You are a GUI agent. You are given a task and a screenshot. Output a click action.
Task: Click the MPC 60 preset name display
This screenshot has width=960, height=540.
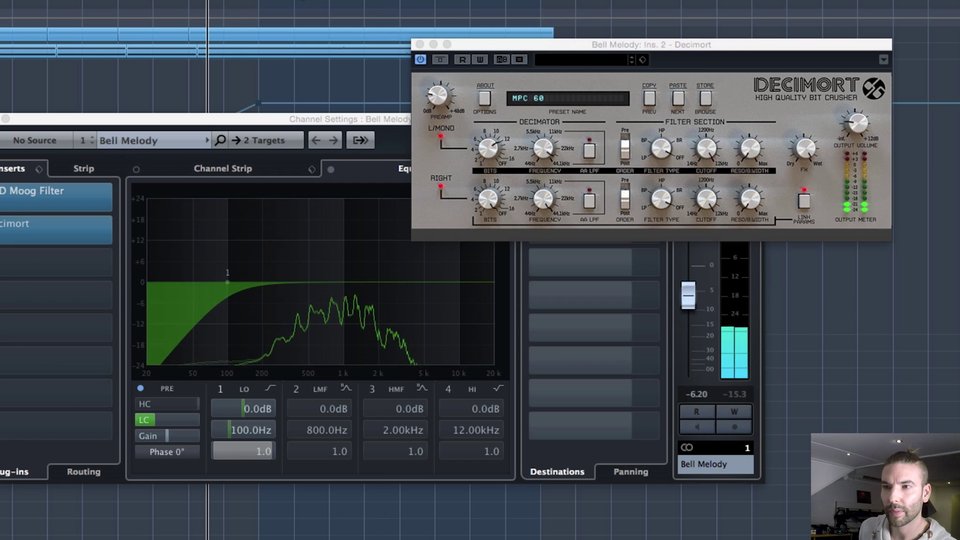tap(568, 98)
